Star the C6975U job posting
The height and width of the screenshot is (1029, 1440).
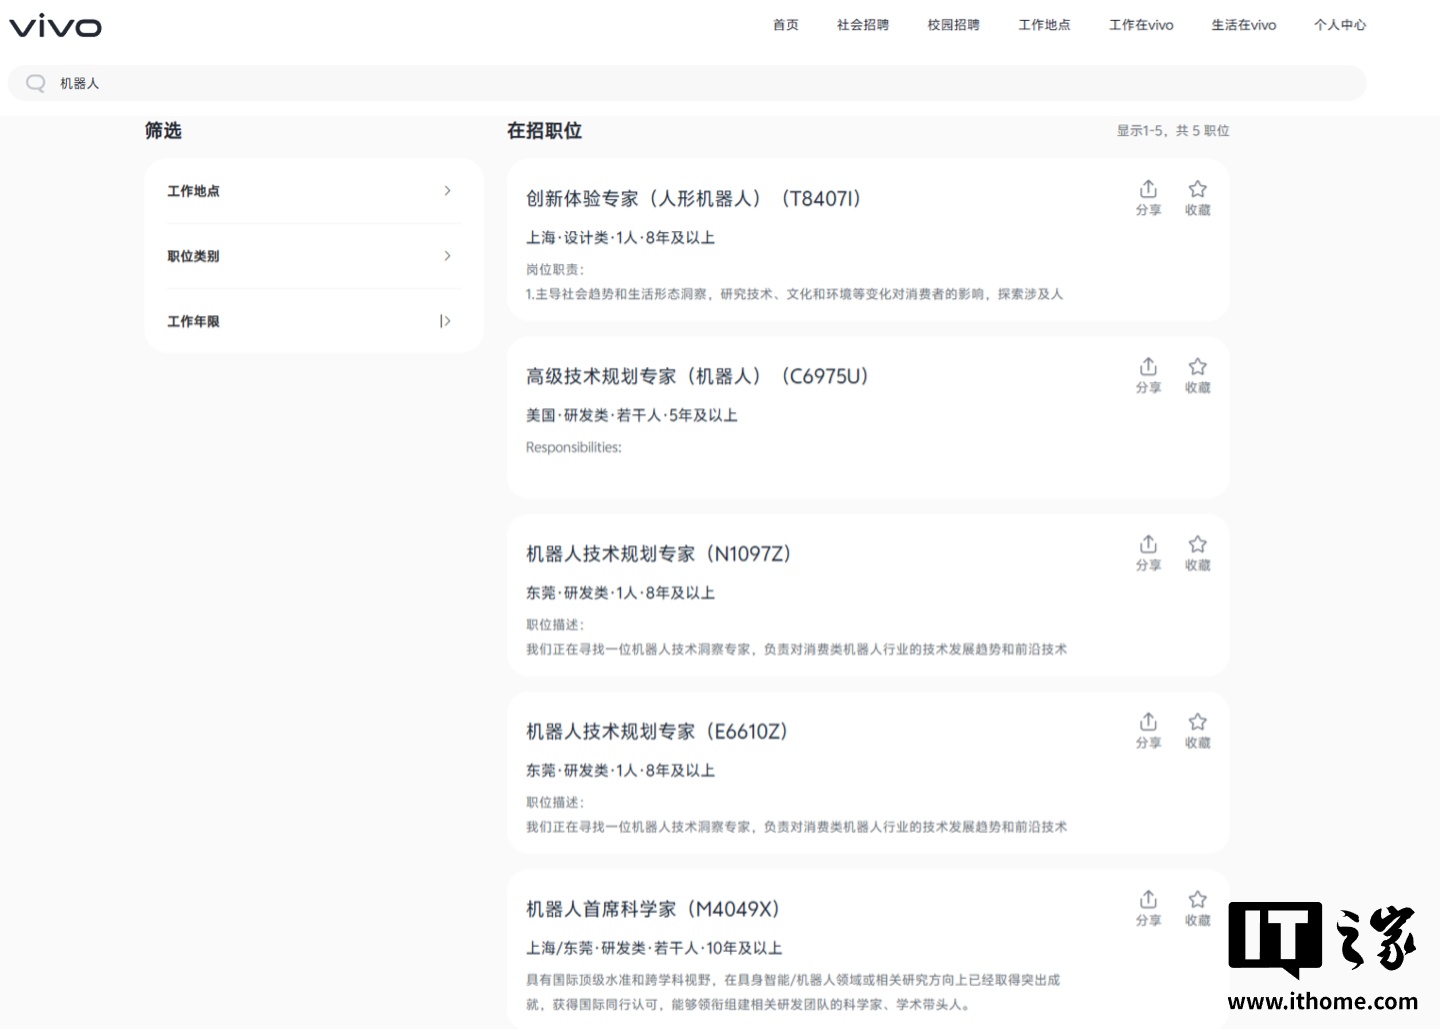pos(1197,375)
